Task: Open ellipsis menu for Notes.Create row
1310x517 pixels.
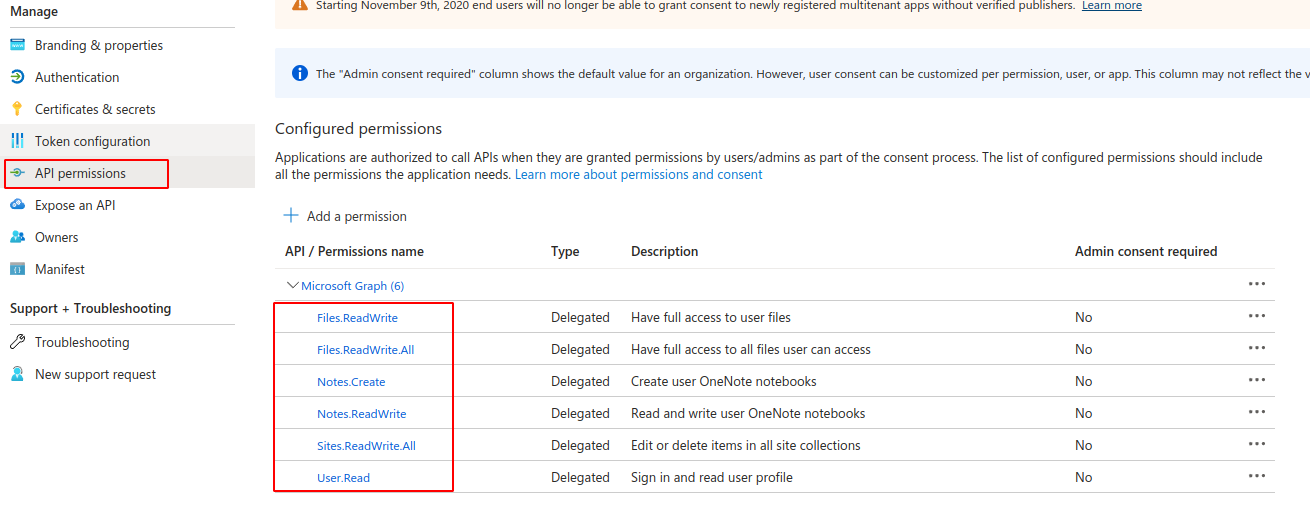Action: point(1257,381)
